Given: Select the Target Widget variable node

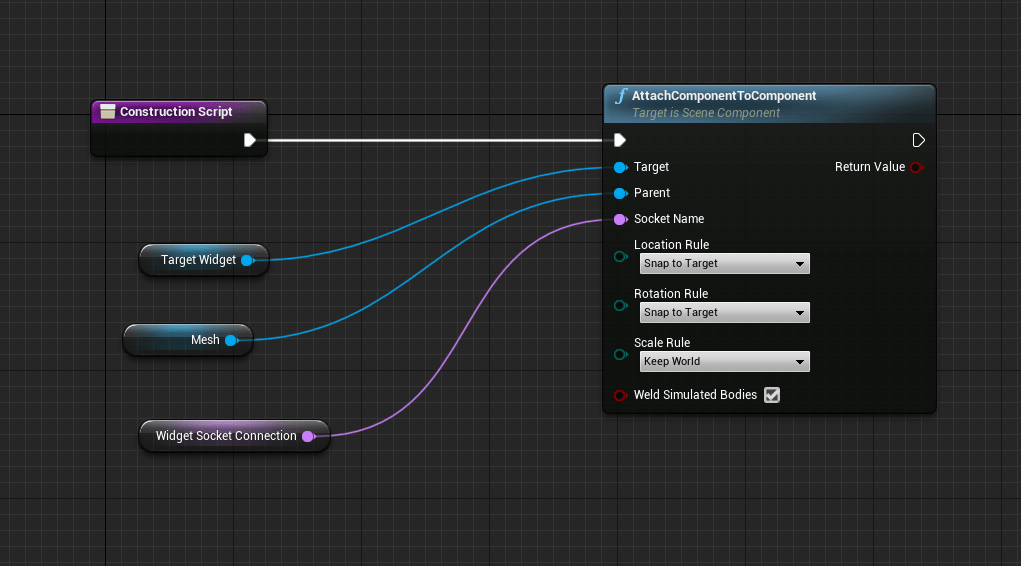Looking at the screenshot, I should 198,260.
